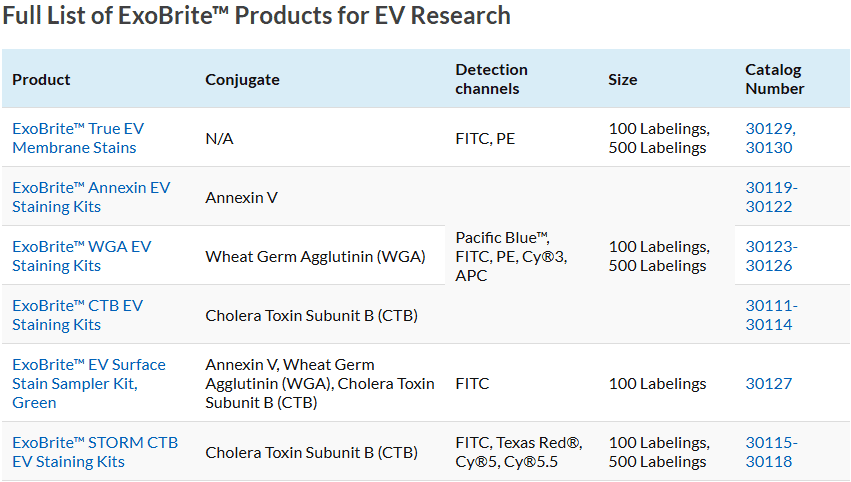Open ExoBrite Annexin EV Staining Kits link

pyautogui.click(x=91, y=197)
